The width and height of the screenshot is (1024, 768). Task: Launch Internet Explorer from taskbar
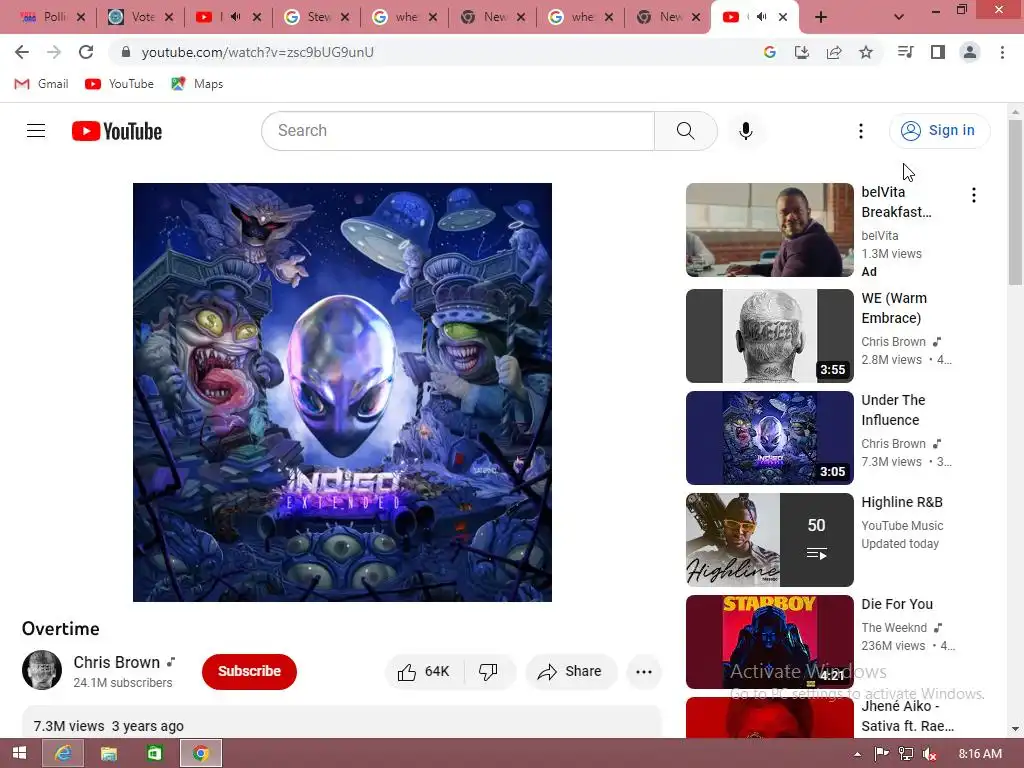[63, 754]
